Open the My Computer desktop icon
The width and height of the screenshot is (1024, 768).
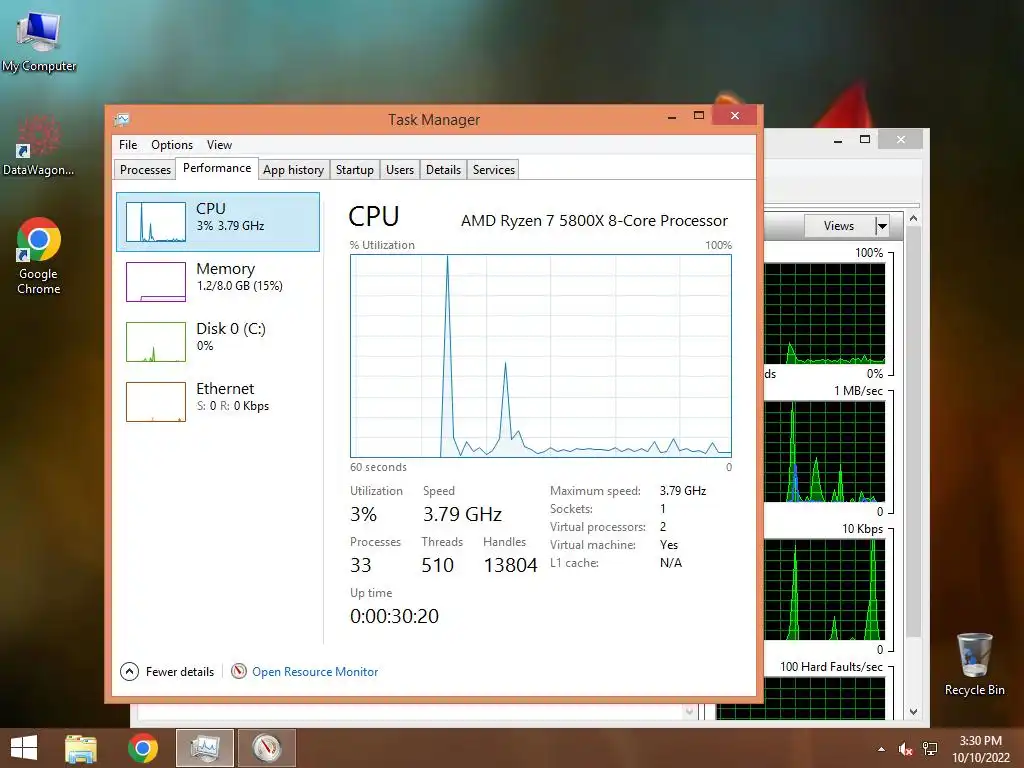pyautogui.click(x=39, y=40)
